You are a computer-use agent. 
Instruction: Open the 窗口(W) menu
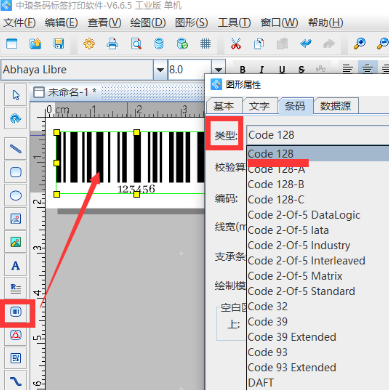coord(279,23)
